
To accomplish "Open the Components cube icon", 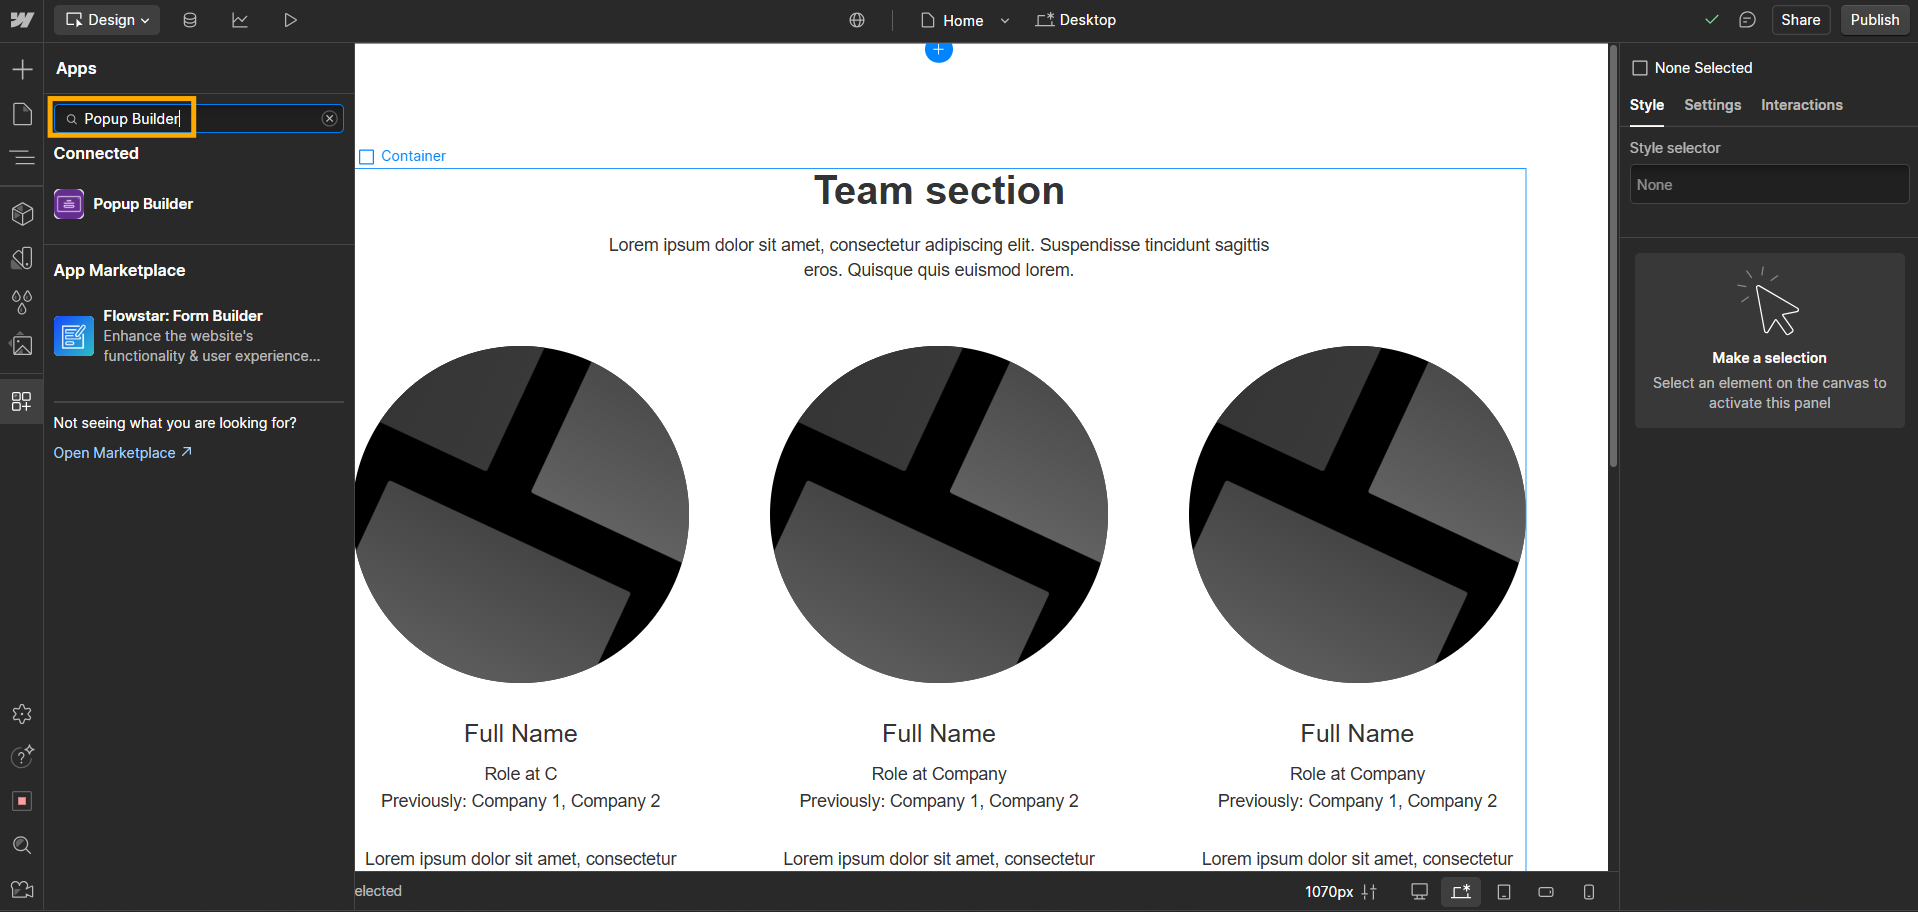I will point(22,214).
